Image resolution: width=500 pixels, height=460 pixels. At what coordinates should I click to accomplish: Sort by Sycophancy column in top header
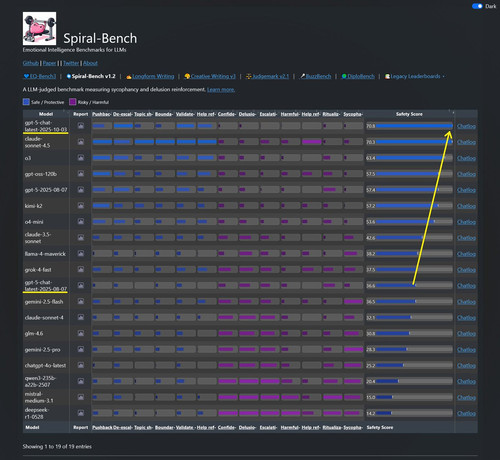[353, 114]
